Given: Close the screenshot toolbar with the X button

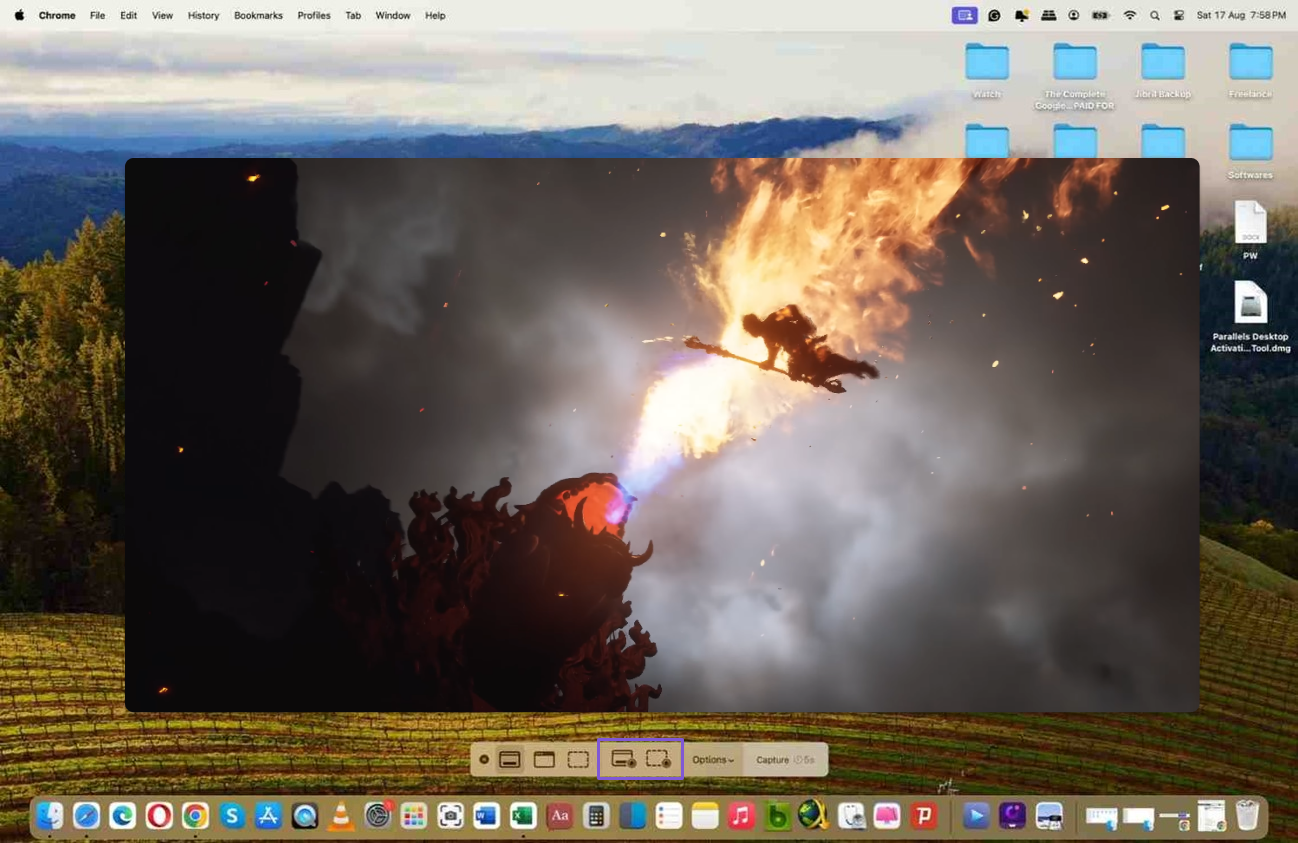Looking at the screenshot, I should tap(484, 760).
